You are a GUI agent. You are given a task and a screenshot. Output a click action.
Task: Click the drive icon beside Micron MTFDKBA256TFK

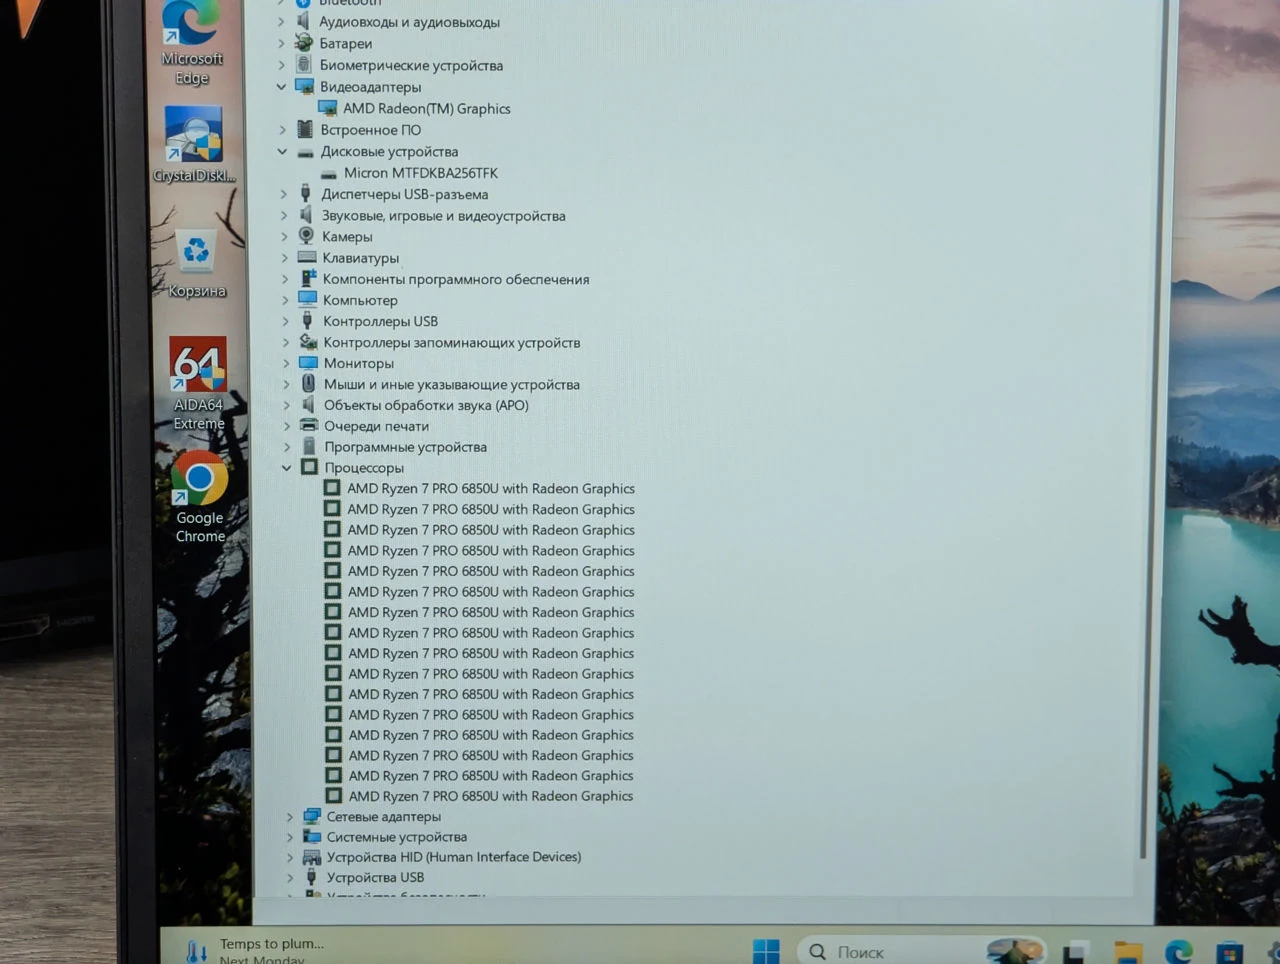click(329, 173)
